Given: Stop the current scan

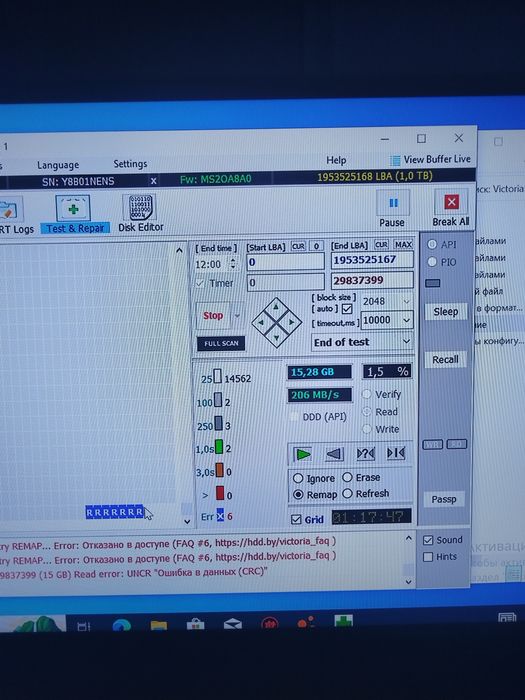Looking at the screenshot, I should click(x=213, y=316).
